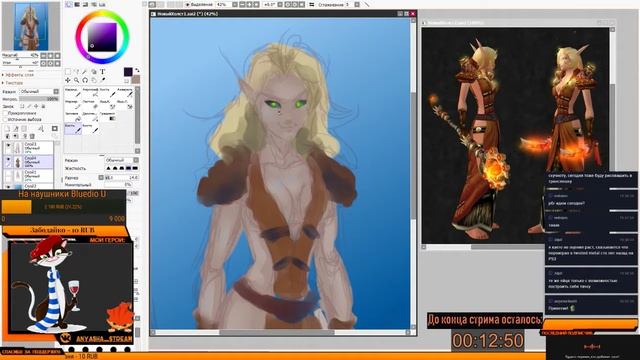Flip canvas view horizontally in top toolbar

click(x=311, y=4)
